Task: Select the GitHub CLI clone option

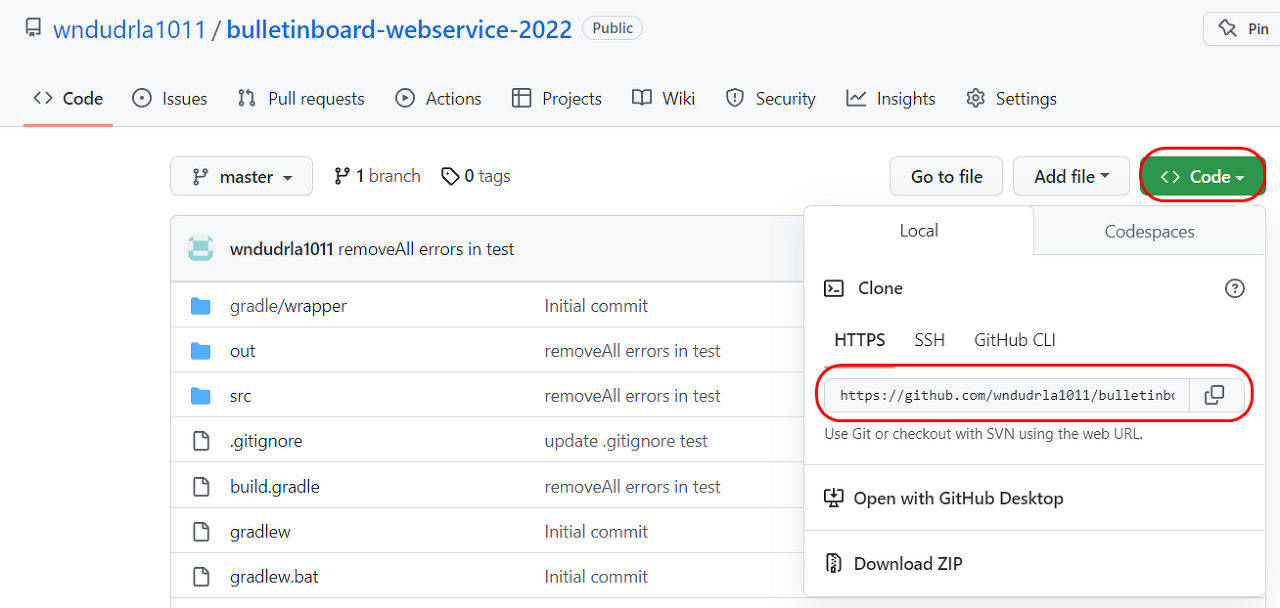Action: [x=1015, y=340]
